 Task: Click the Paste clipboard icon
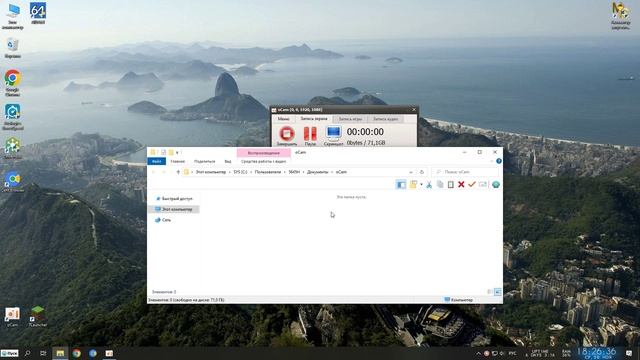(451, 185)
